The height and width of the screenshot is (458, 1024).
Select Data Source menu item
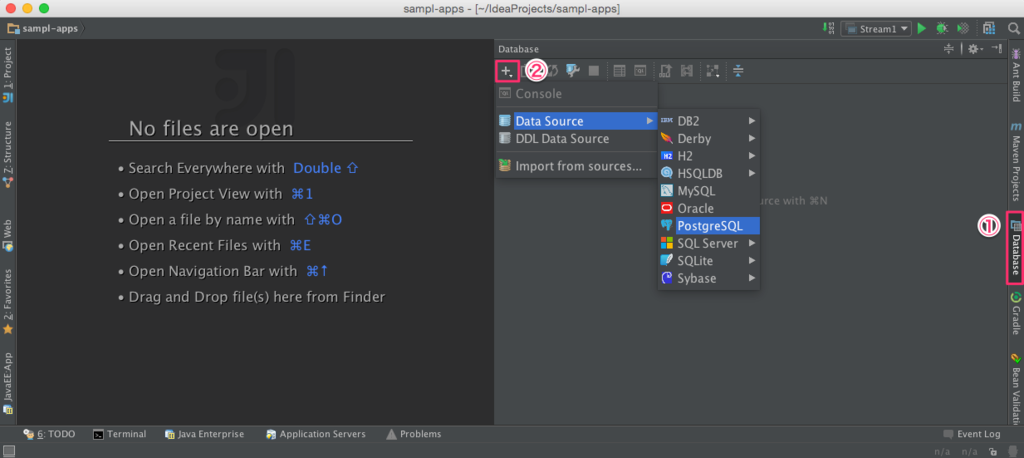577,121
